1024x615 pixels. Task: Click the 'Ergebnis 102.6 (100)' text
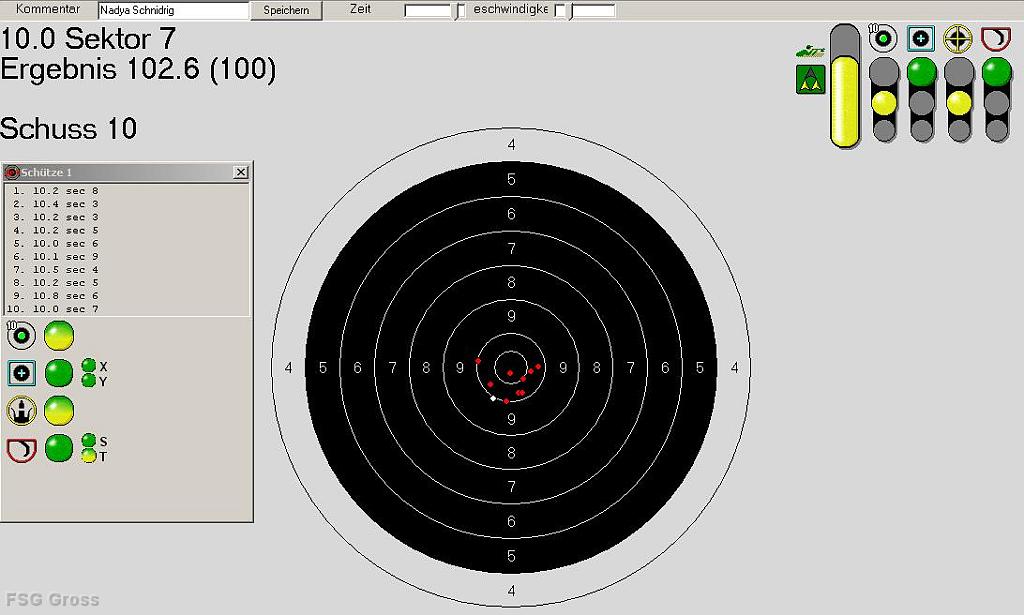click(138, 69)
